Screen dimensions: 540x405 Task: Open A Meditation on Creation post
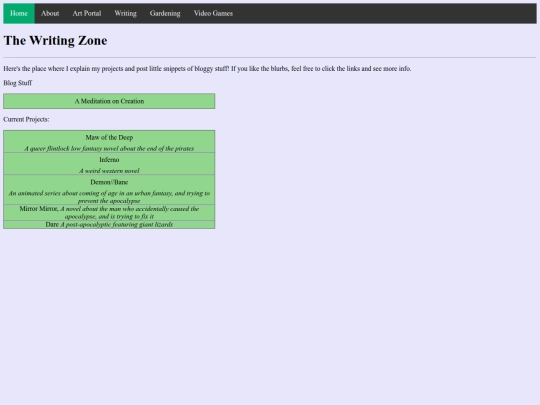pos(109,101)
